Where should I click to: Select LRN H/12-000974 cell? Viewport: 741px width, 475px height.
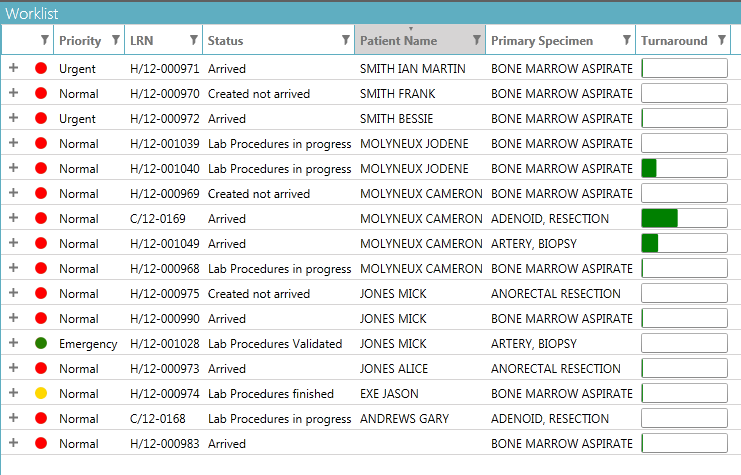(x=164, y=393)
